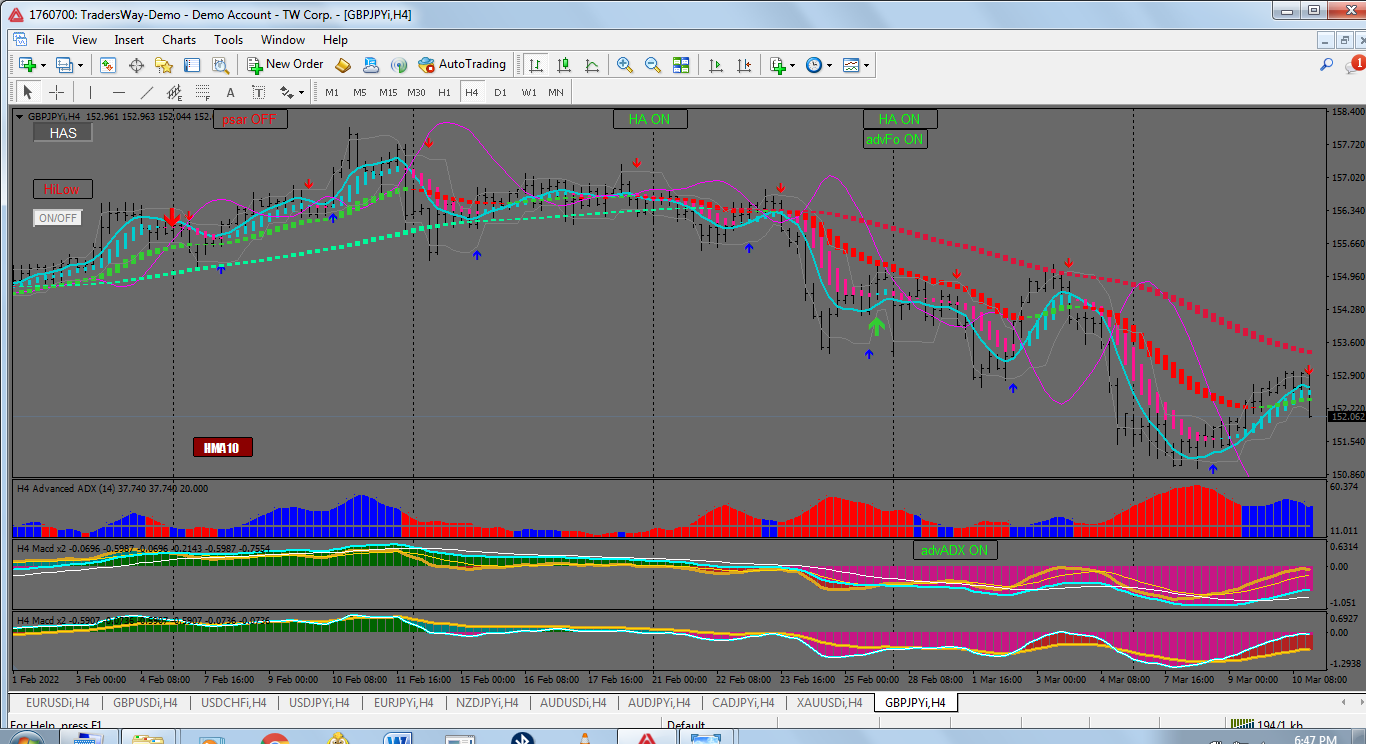Screen dimensions: 1382x744
Task: Open the New Chart dropdown arrow
Action: (41, 65)
